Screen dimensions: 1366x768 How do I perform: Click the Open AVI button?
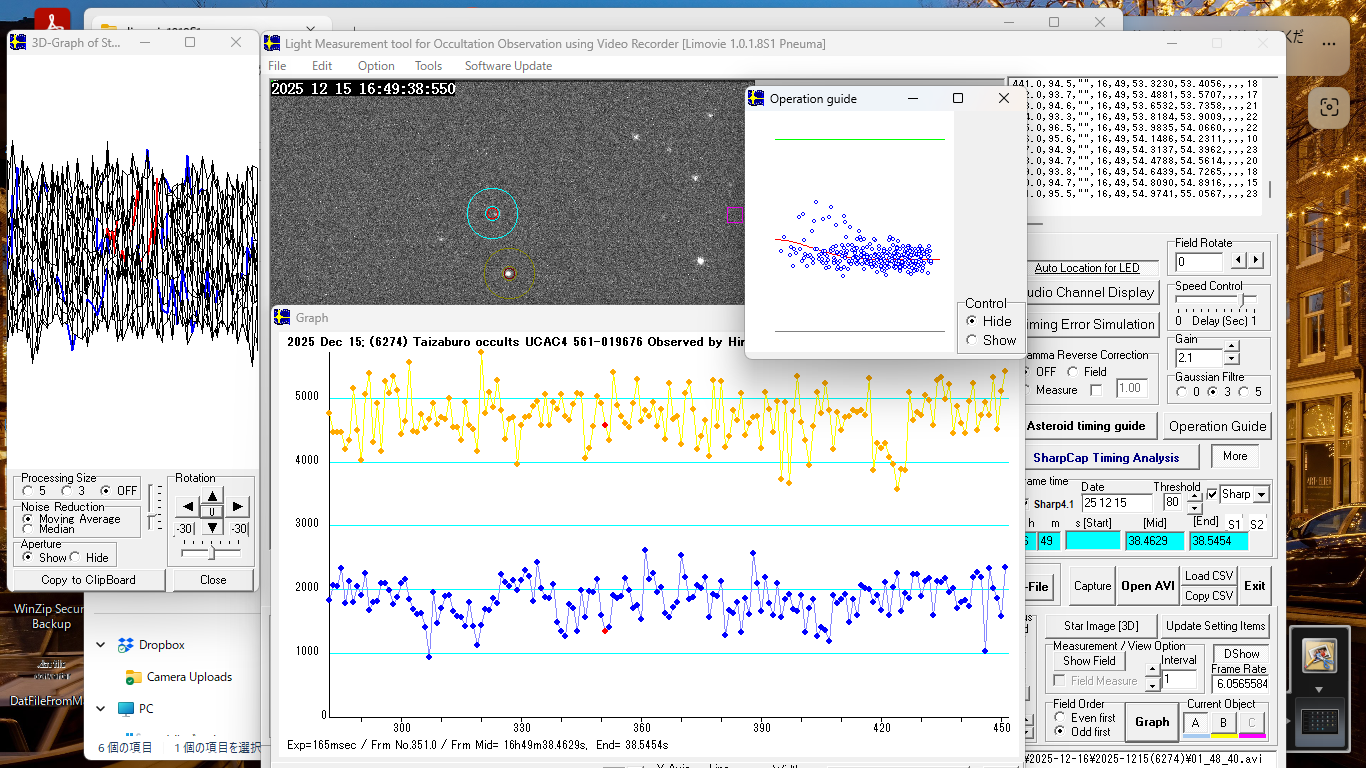(x=1148, y=586)
